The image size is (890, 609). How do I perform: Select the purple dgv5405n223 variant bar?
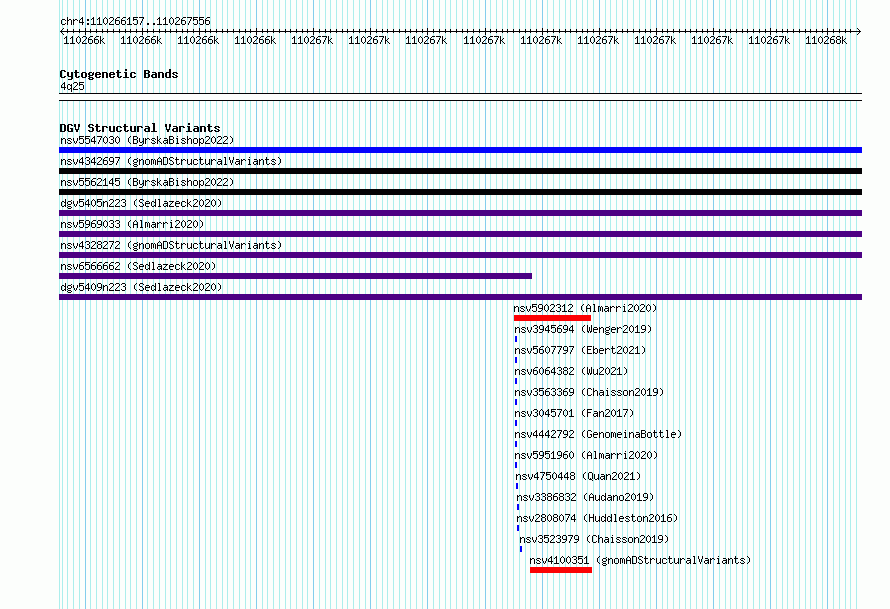point(460,213)
